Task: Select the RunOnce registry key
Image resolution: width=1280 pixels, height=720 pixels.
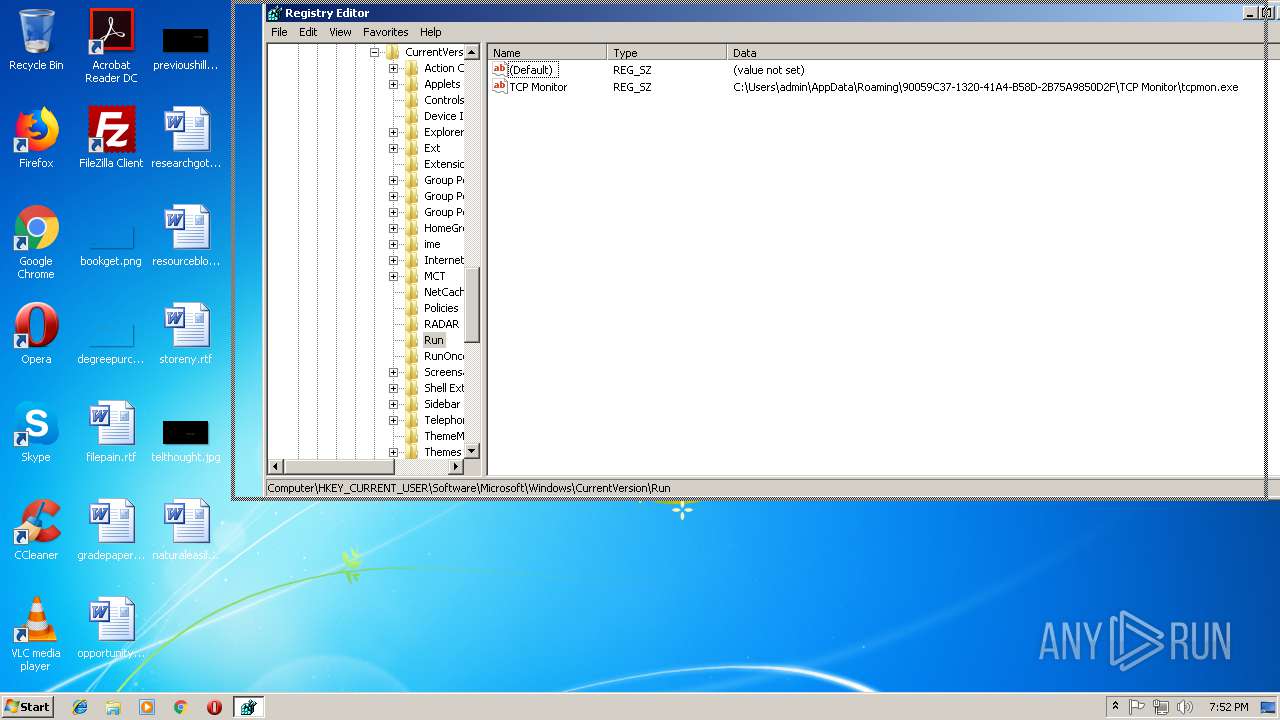Action: [x=444, y=356]
